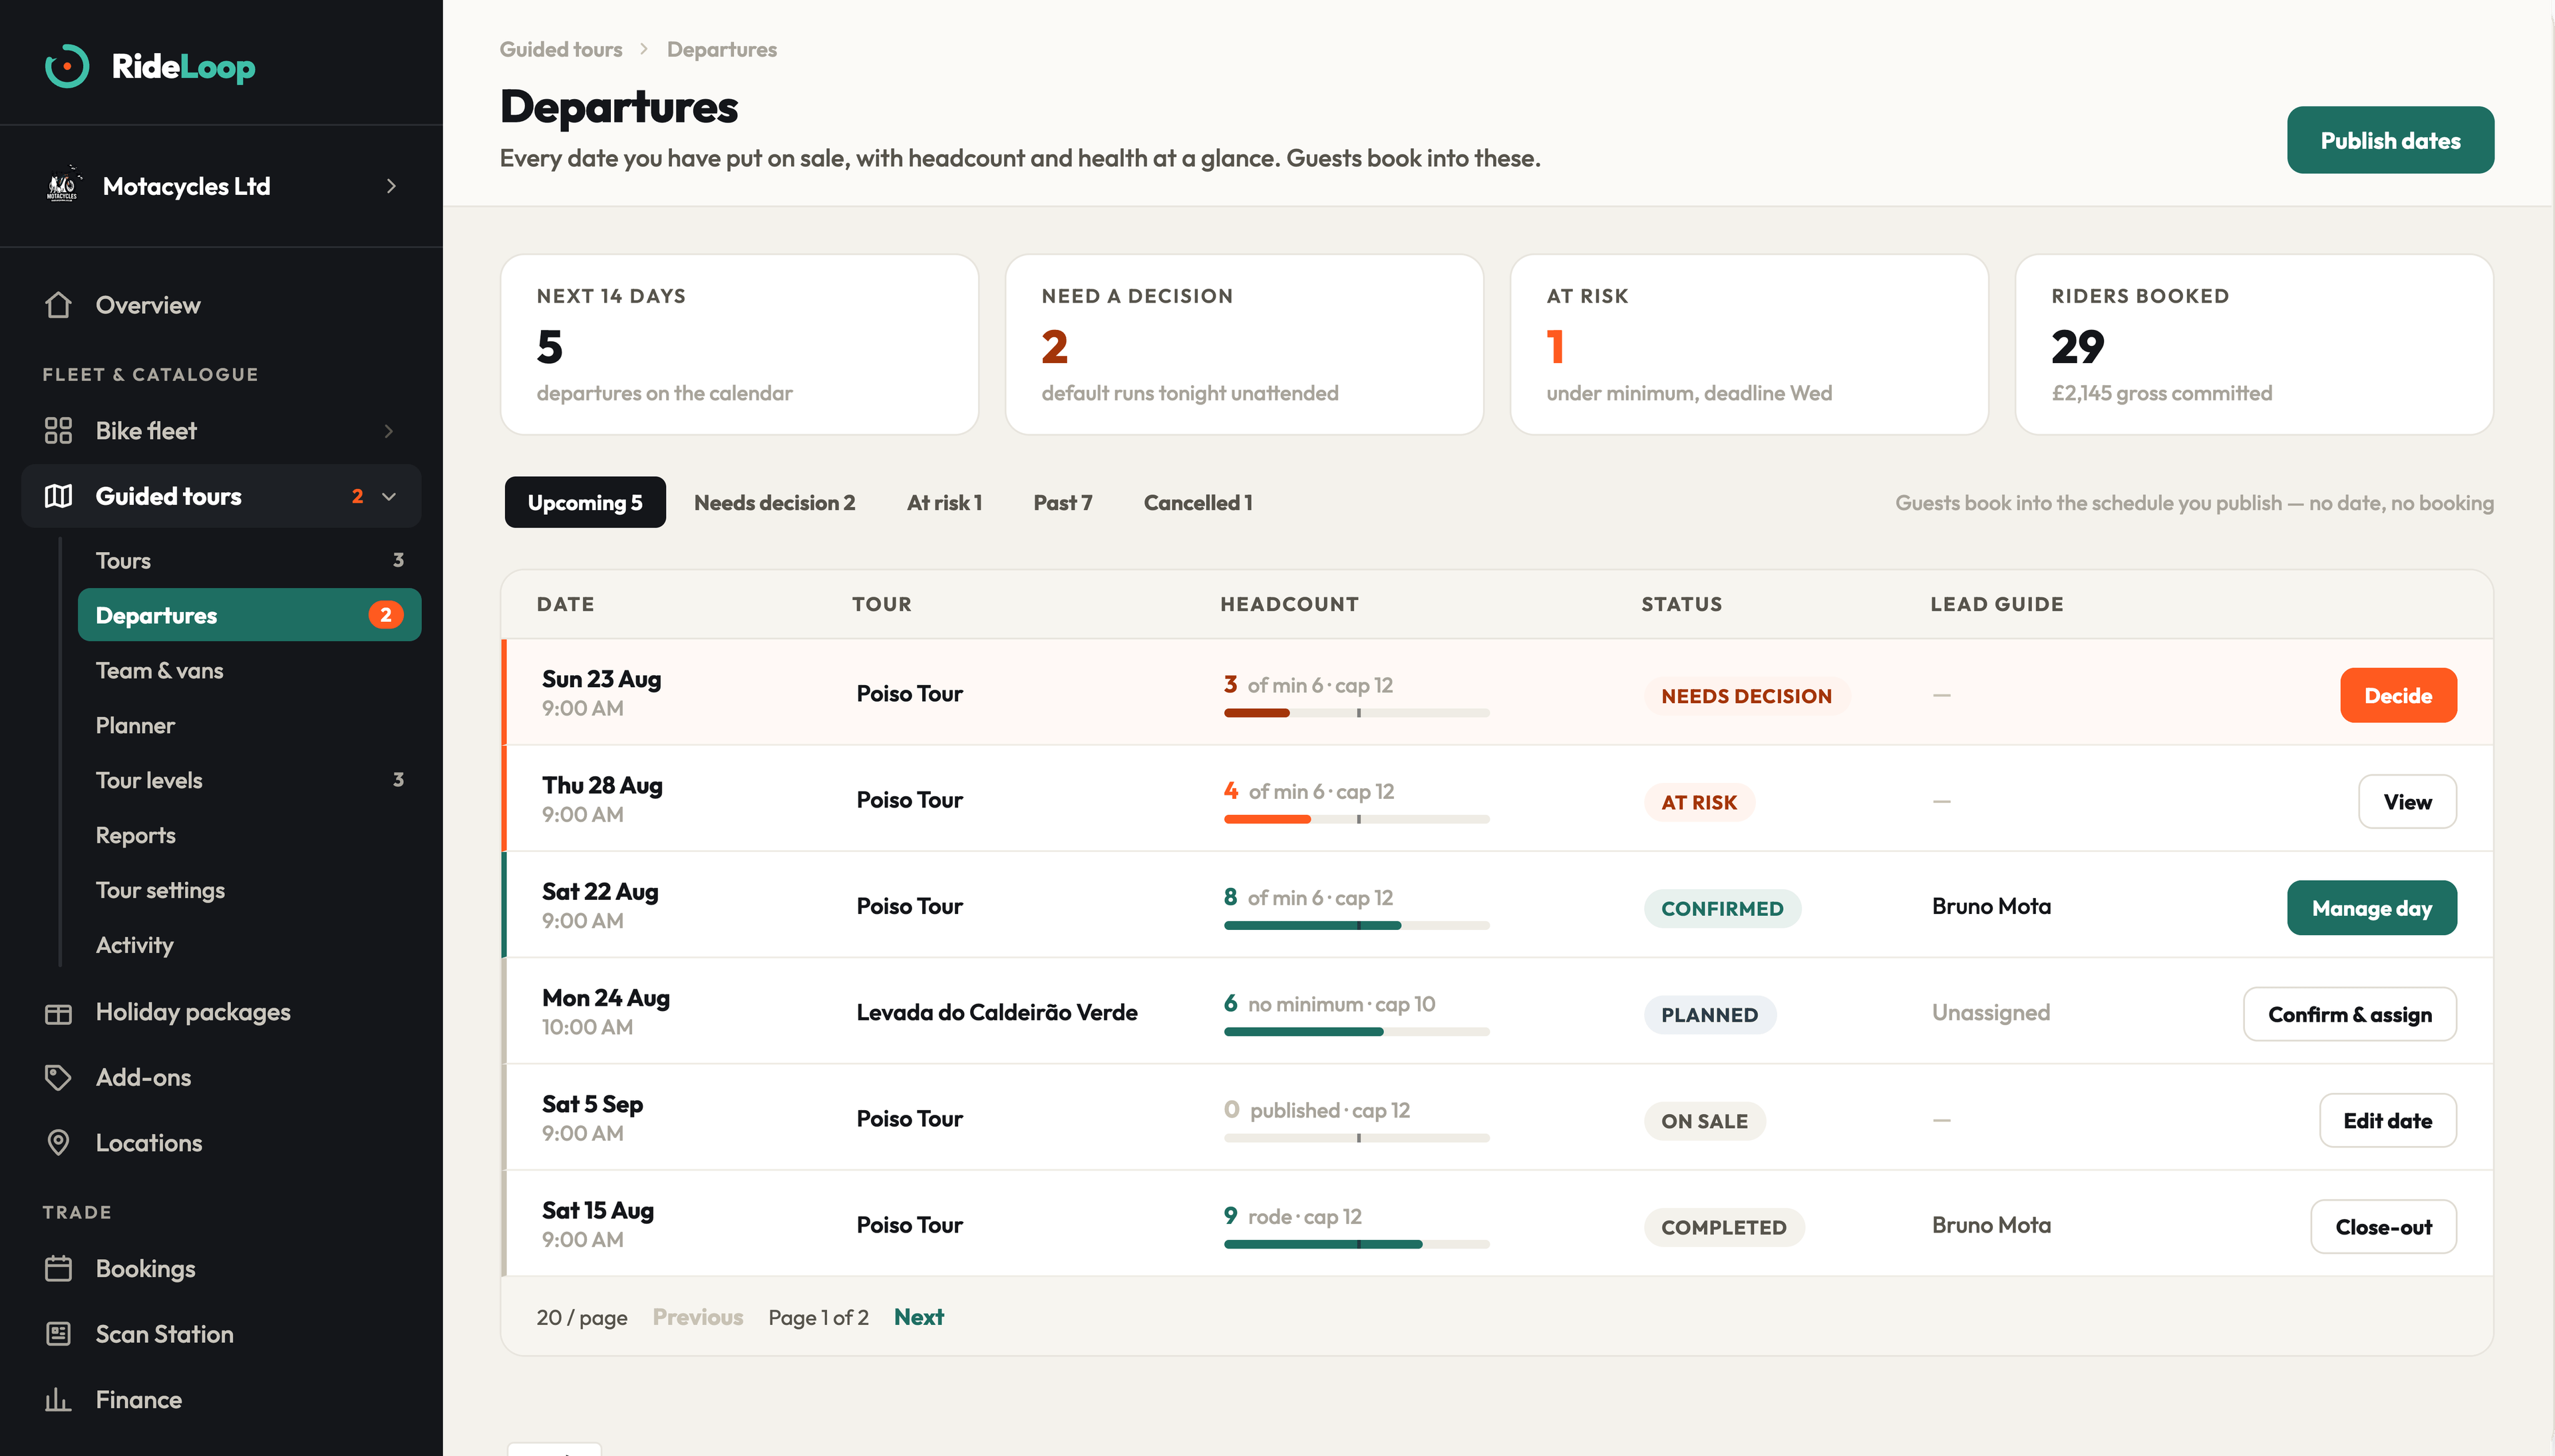Switch to the Needs decision 2 tab
The width and height of the screenshot is (2555, 1456).
coord(774,503)
